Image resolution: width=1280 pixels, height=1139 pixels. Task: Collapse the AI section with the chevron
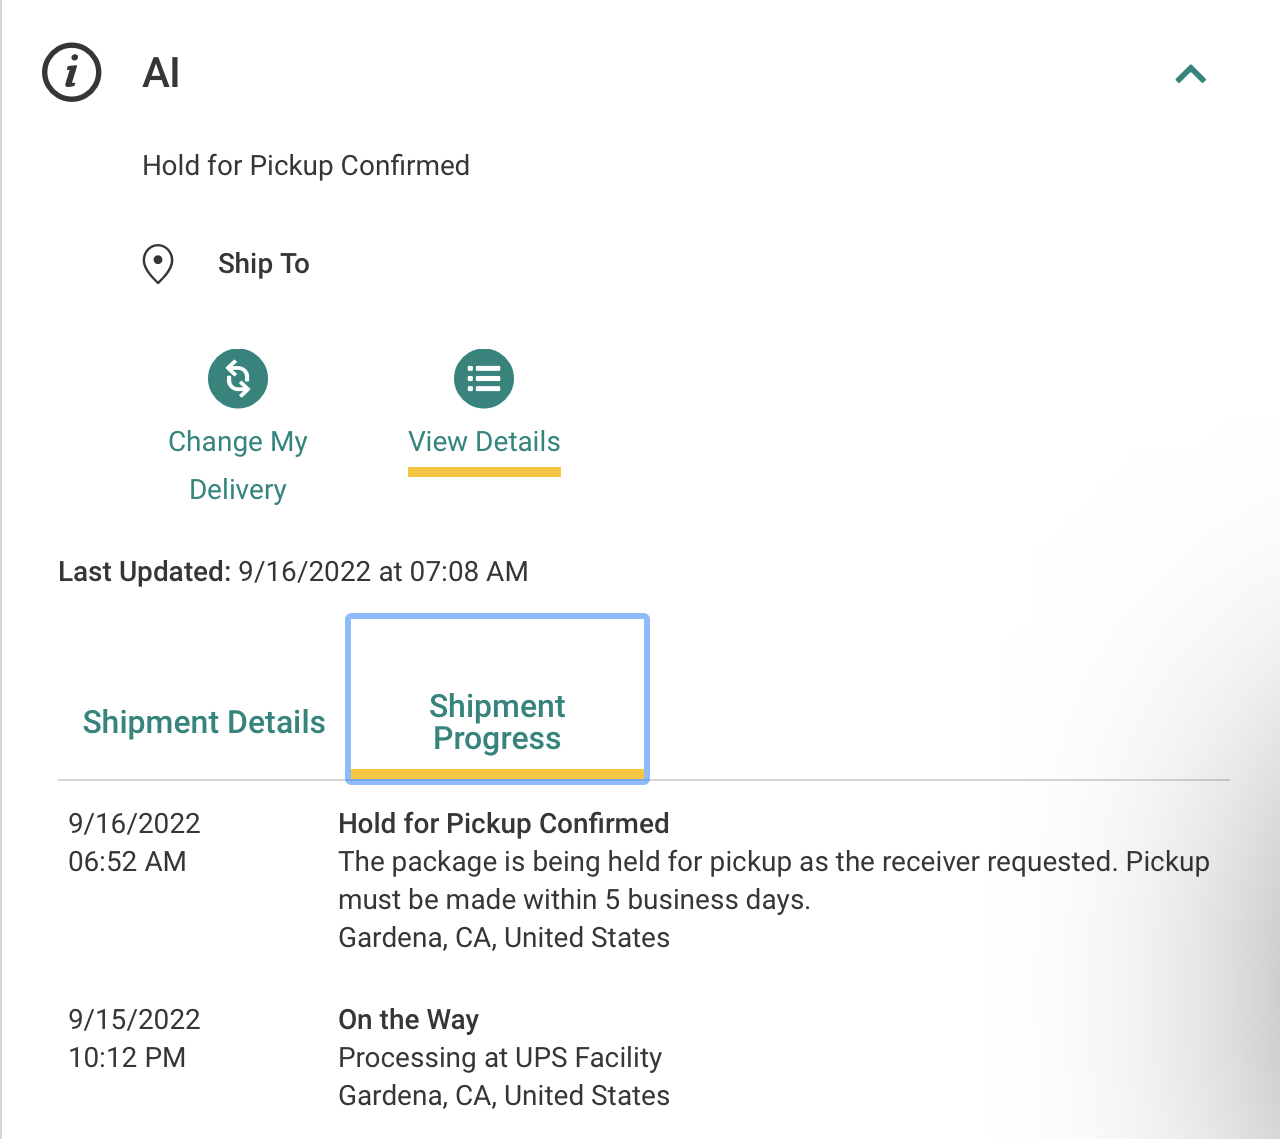(1190, 74)
